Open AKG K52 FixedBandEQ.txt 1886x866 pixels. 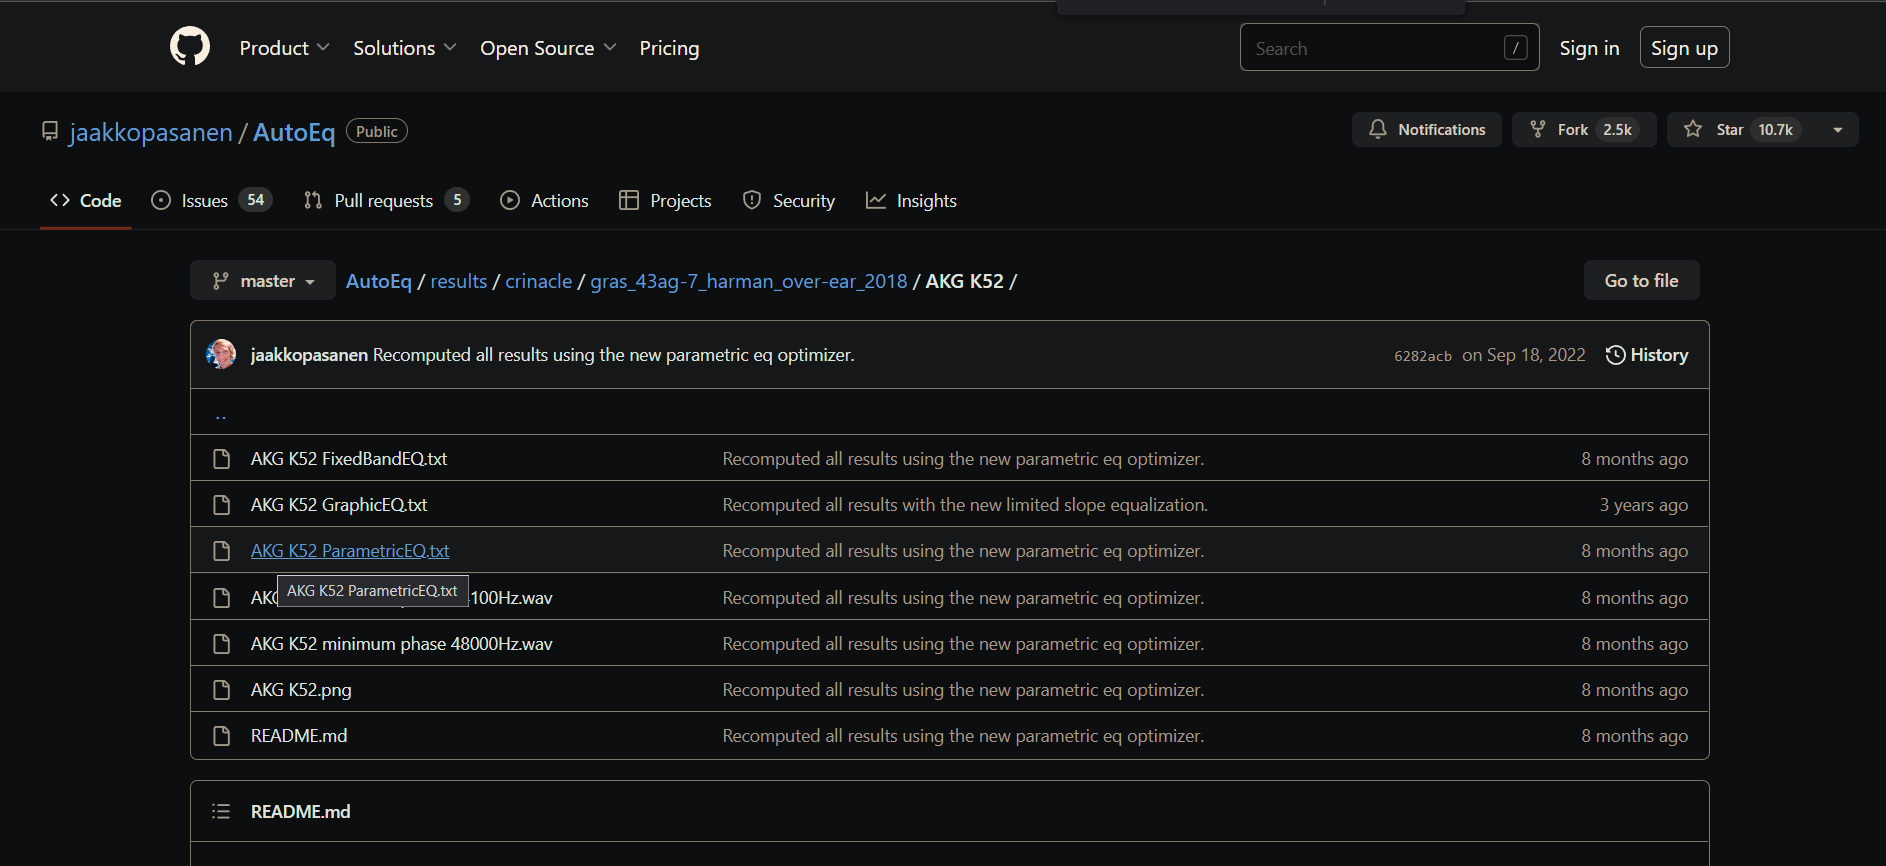tap(349, 459)
